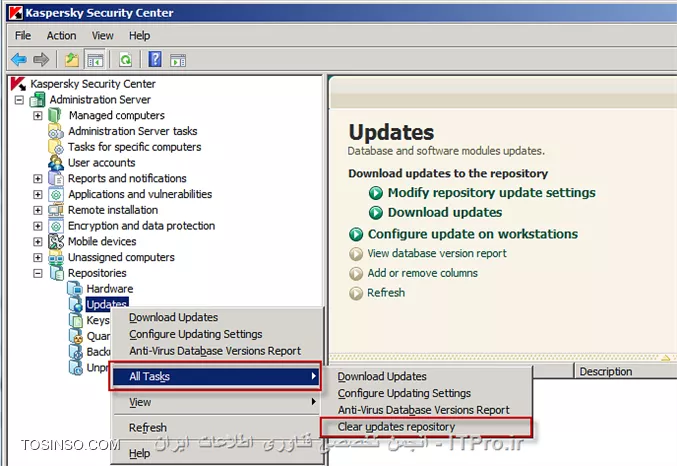Screen dimensions: 677x466
Task: Open View submenu in context menu
Action: click(218, 402)
